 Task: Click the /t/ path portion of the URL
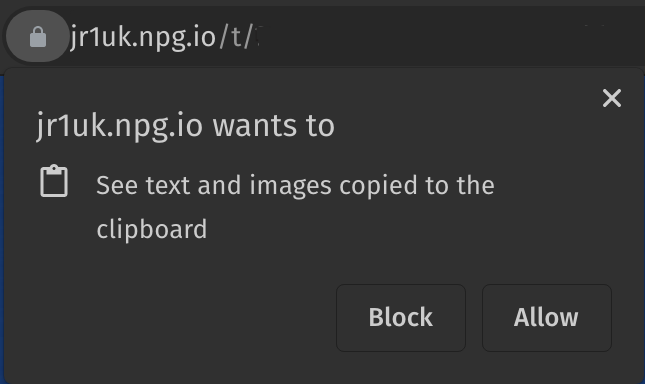236,37
